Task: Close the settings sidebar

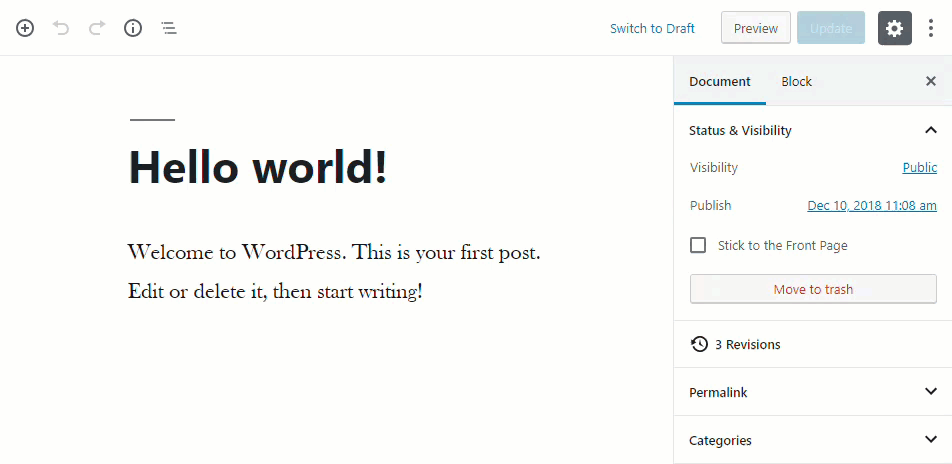Action: (931, 81)
